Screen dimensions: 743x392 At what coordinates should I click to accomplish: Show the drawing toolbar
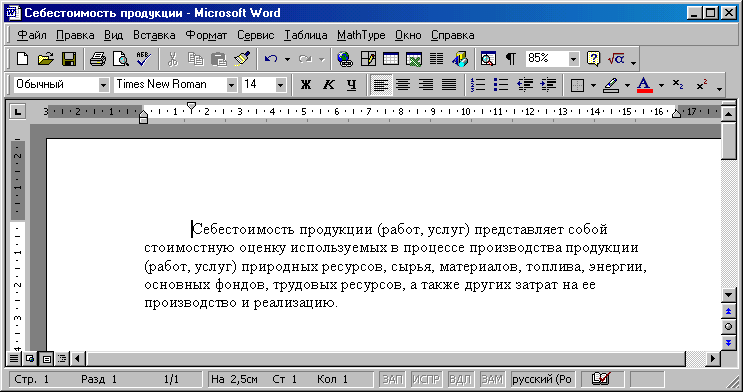460,59
